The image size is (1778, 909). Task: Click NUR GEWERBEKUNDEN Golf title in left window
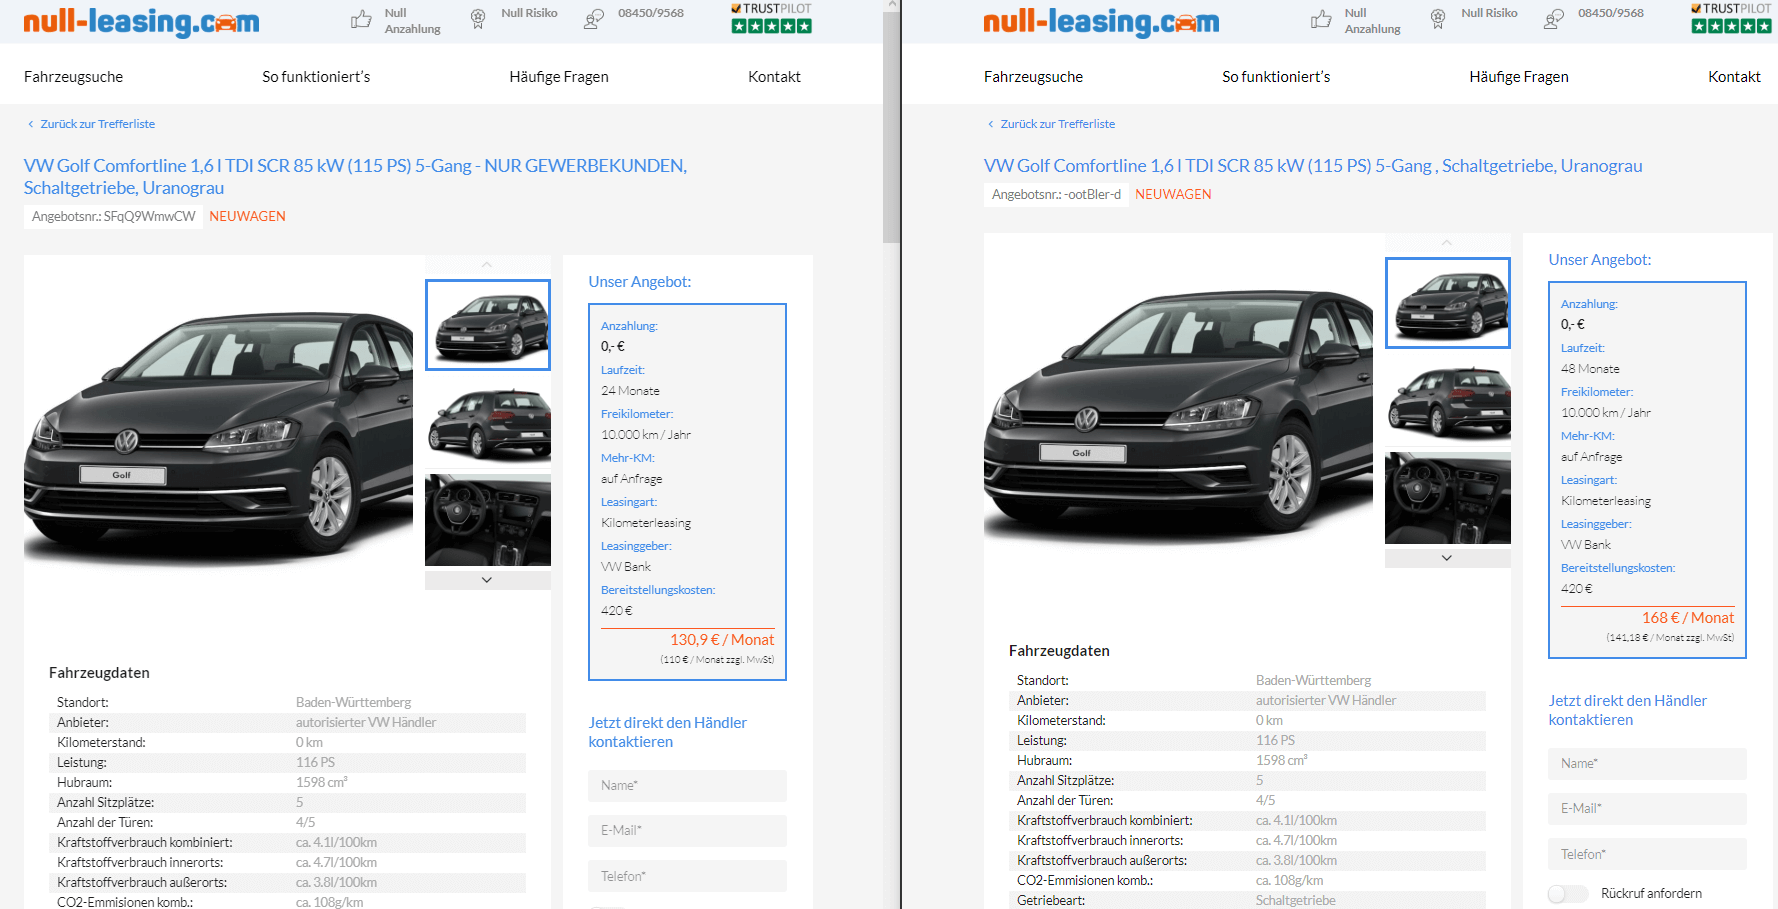coord(355,177)
